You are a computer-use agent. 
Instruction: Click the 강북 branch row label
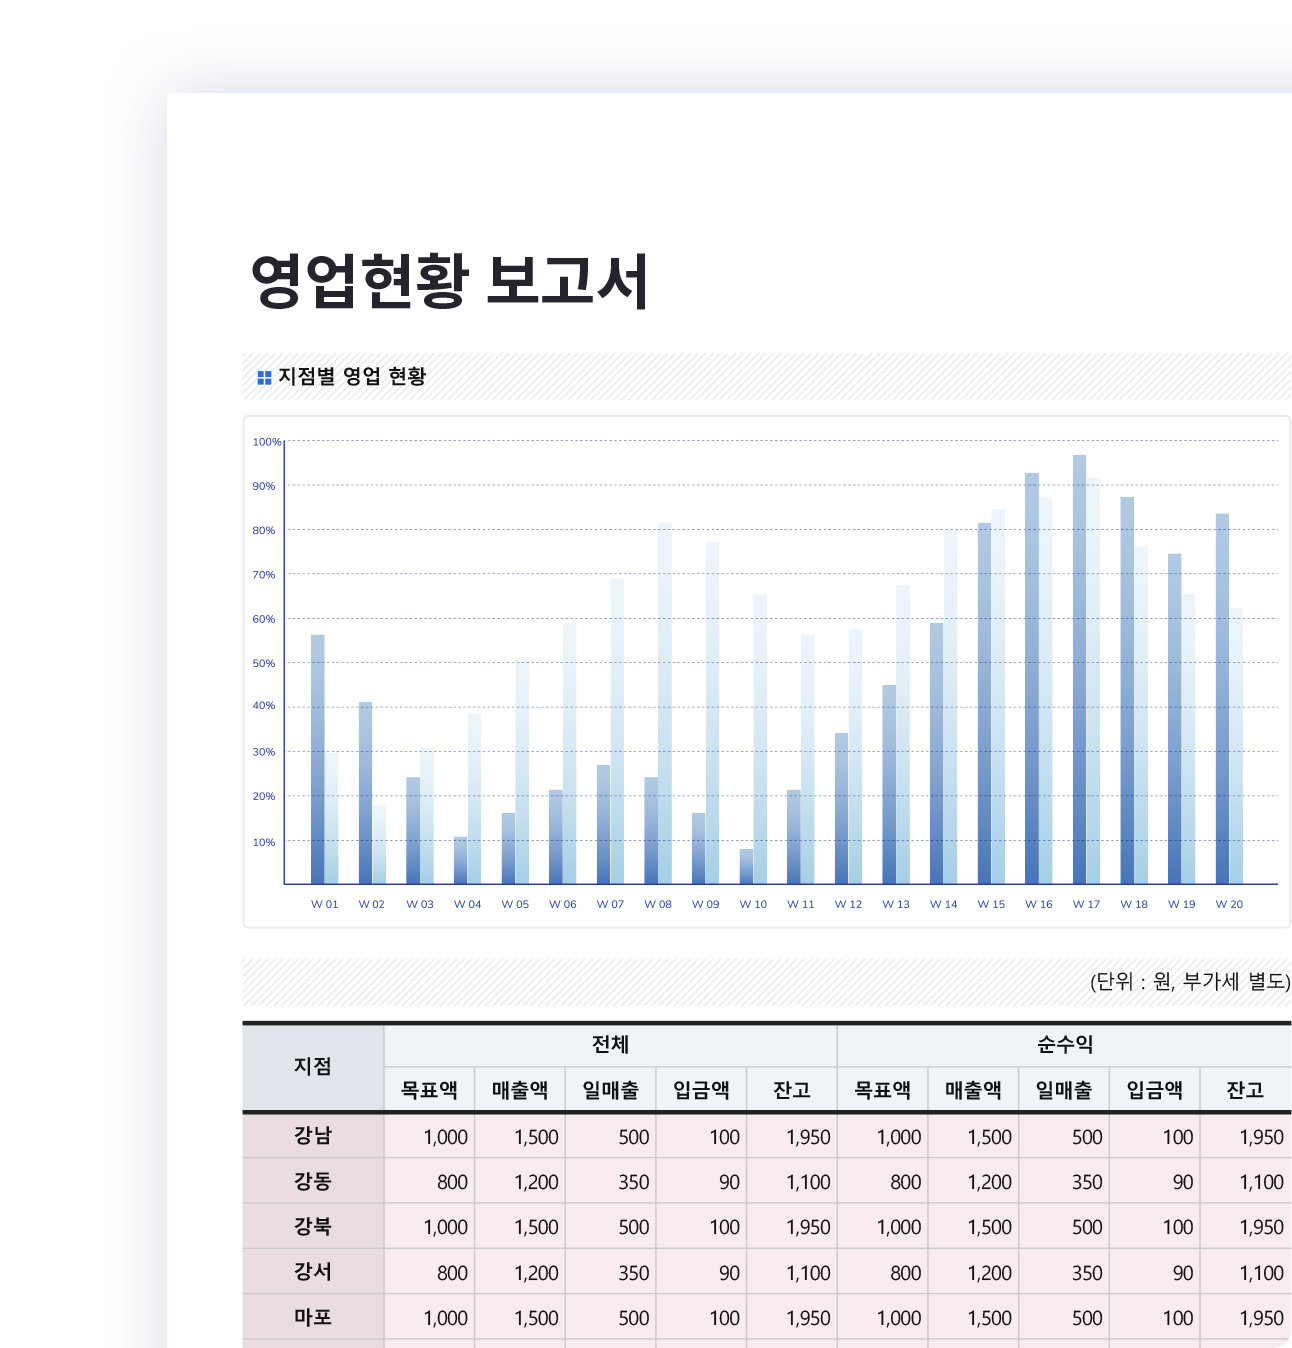coord(313,1226)
